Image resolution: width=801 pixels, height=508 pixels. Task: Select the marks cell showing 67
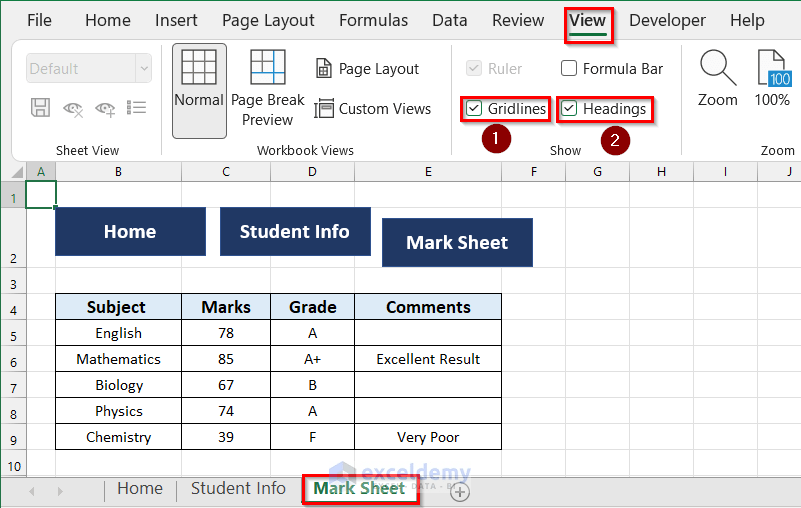(x=226, y=385)
